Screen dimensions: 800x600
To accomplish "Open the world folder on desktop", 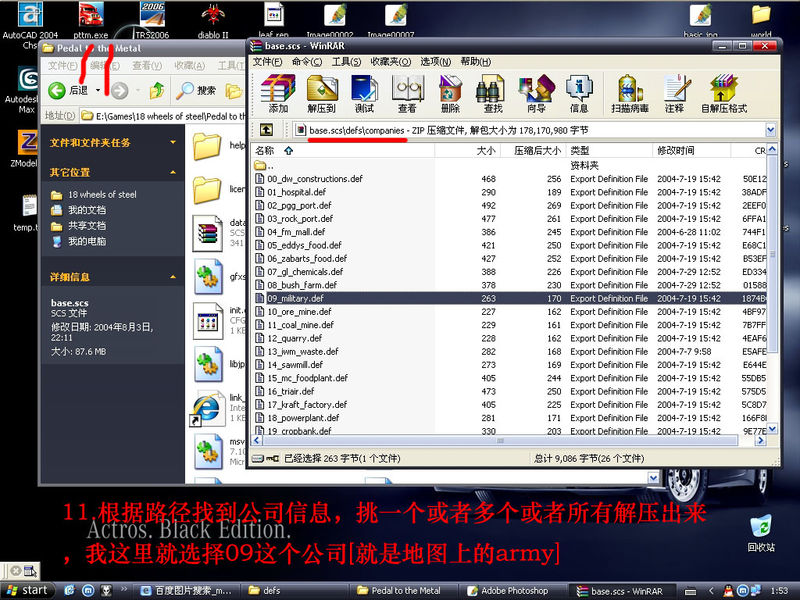I will click(x=761, y=20).
